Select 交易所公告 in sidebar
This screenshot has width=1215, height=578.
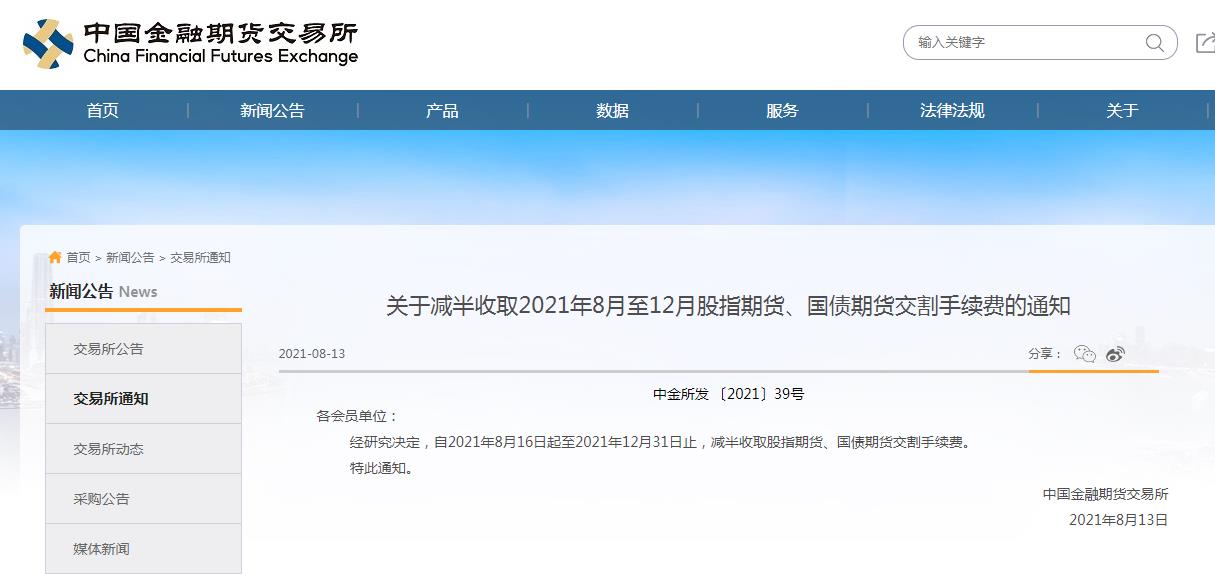click(143, 349)
